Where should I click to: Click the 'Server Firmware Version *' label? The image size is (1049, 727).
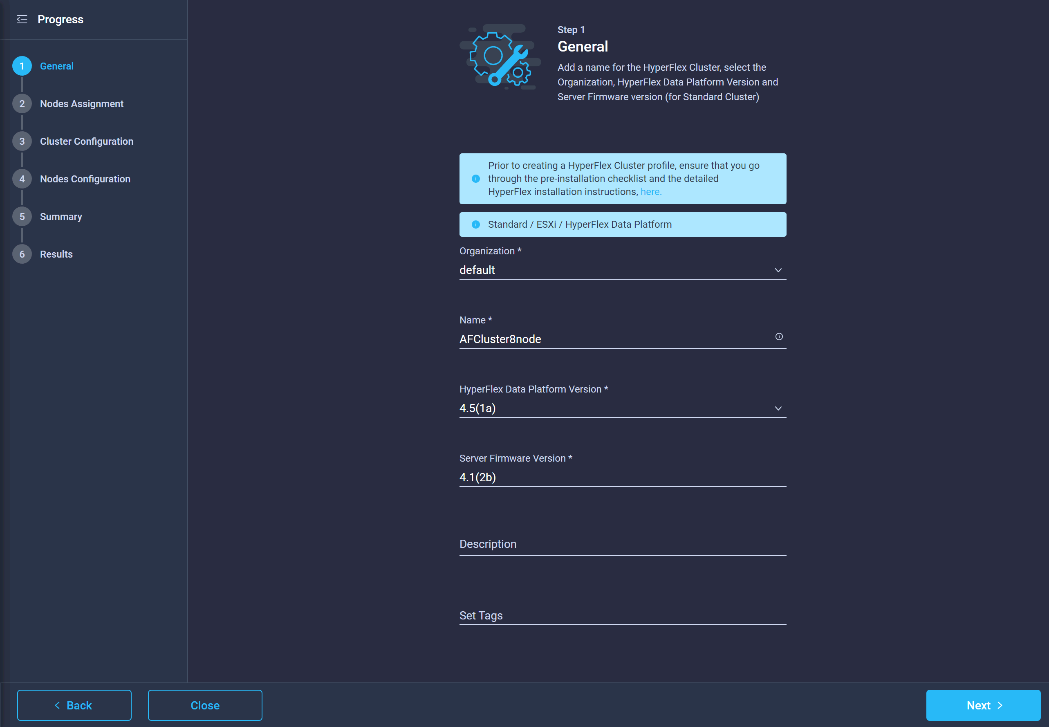click(515, 458)
